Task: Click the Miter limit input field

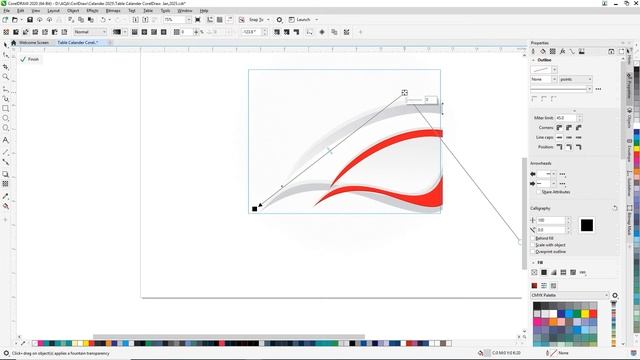Action: (566, 118)
